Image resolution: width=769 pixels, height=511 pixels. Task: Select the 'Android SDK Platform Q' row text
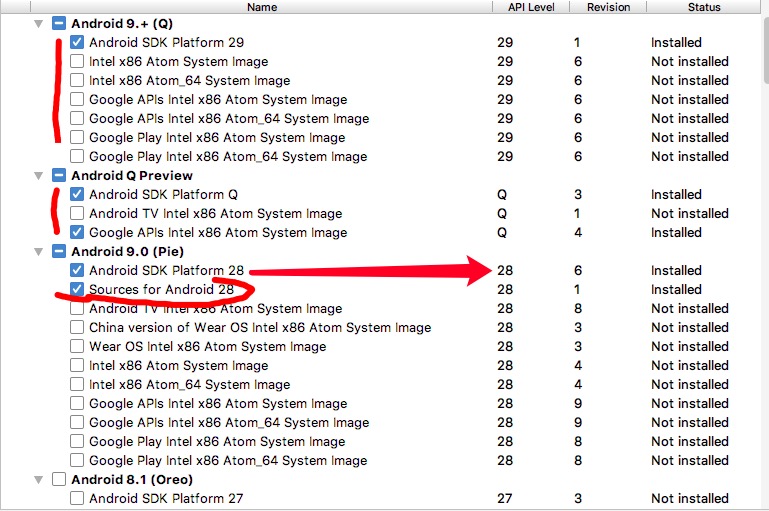point(163,194)
